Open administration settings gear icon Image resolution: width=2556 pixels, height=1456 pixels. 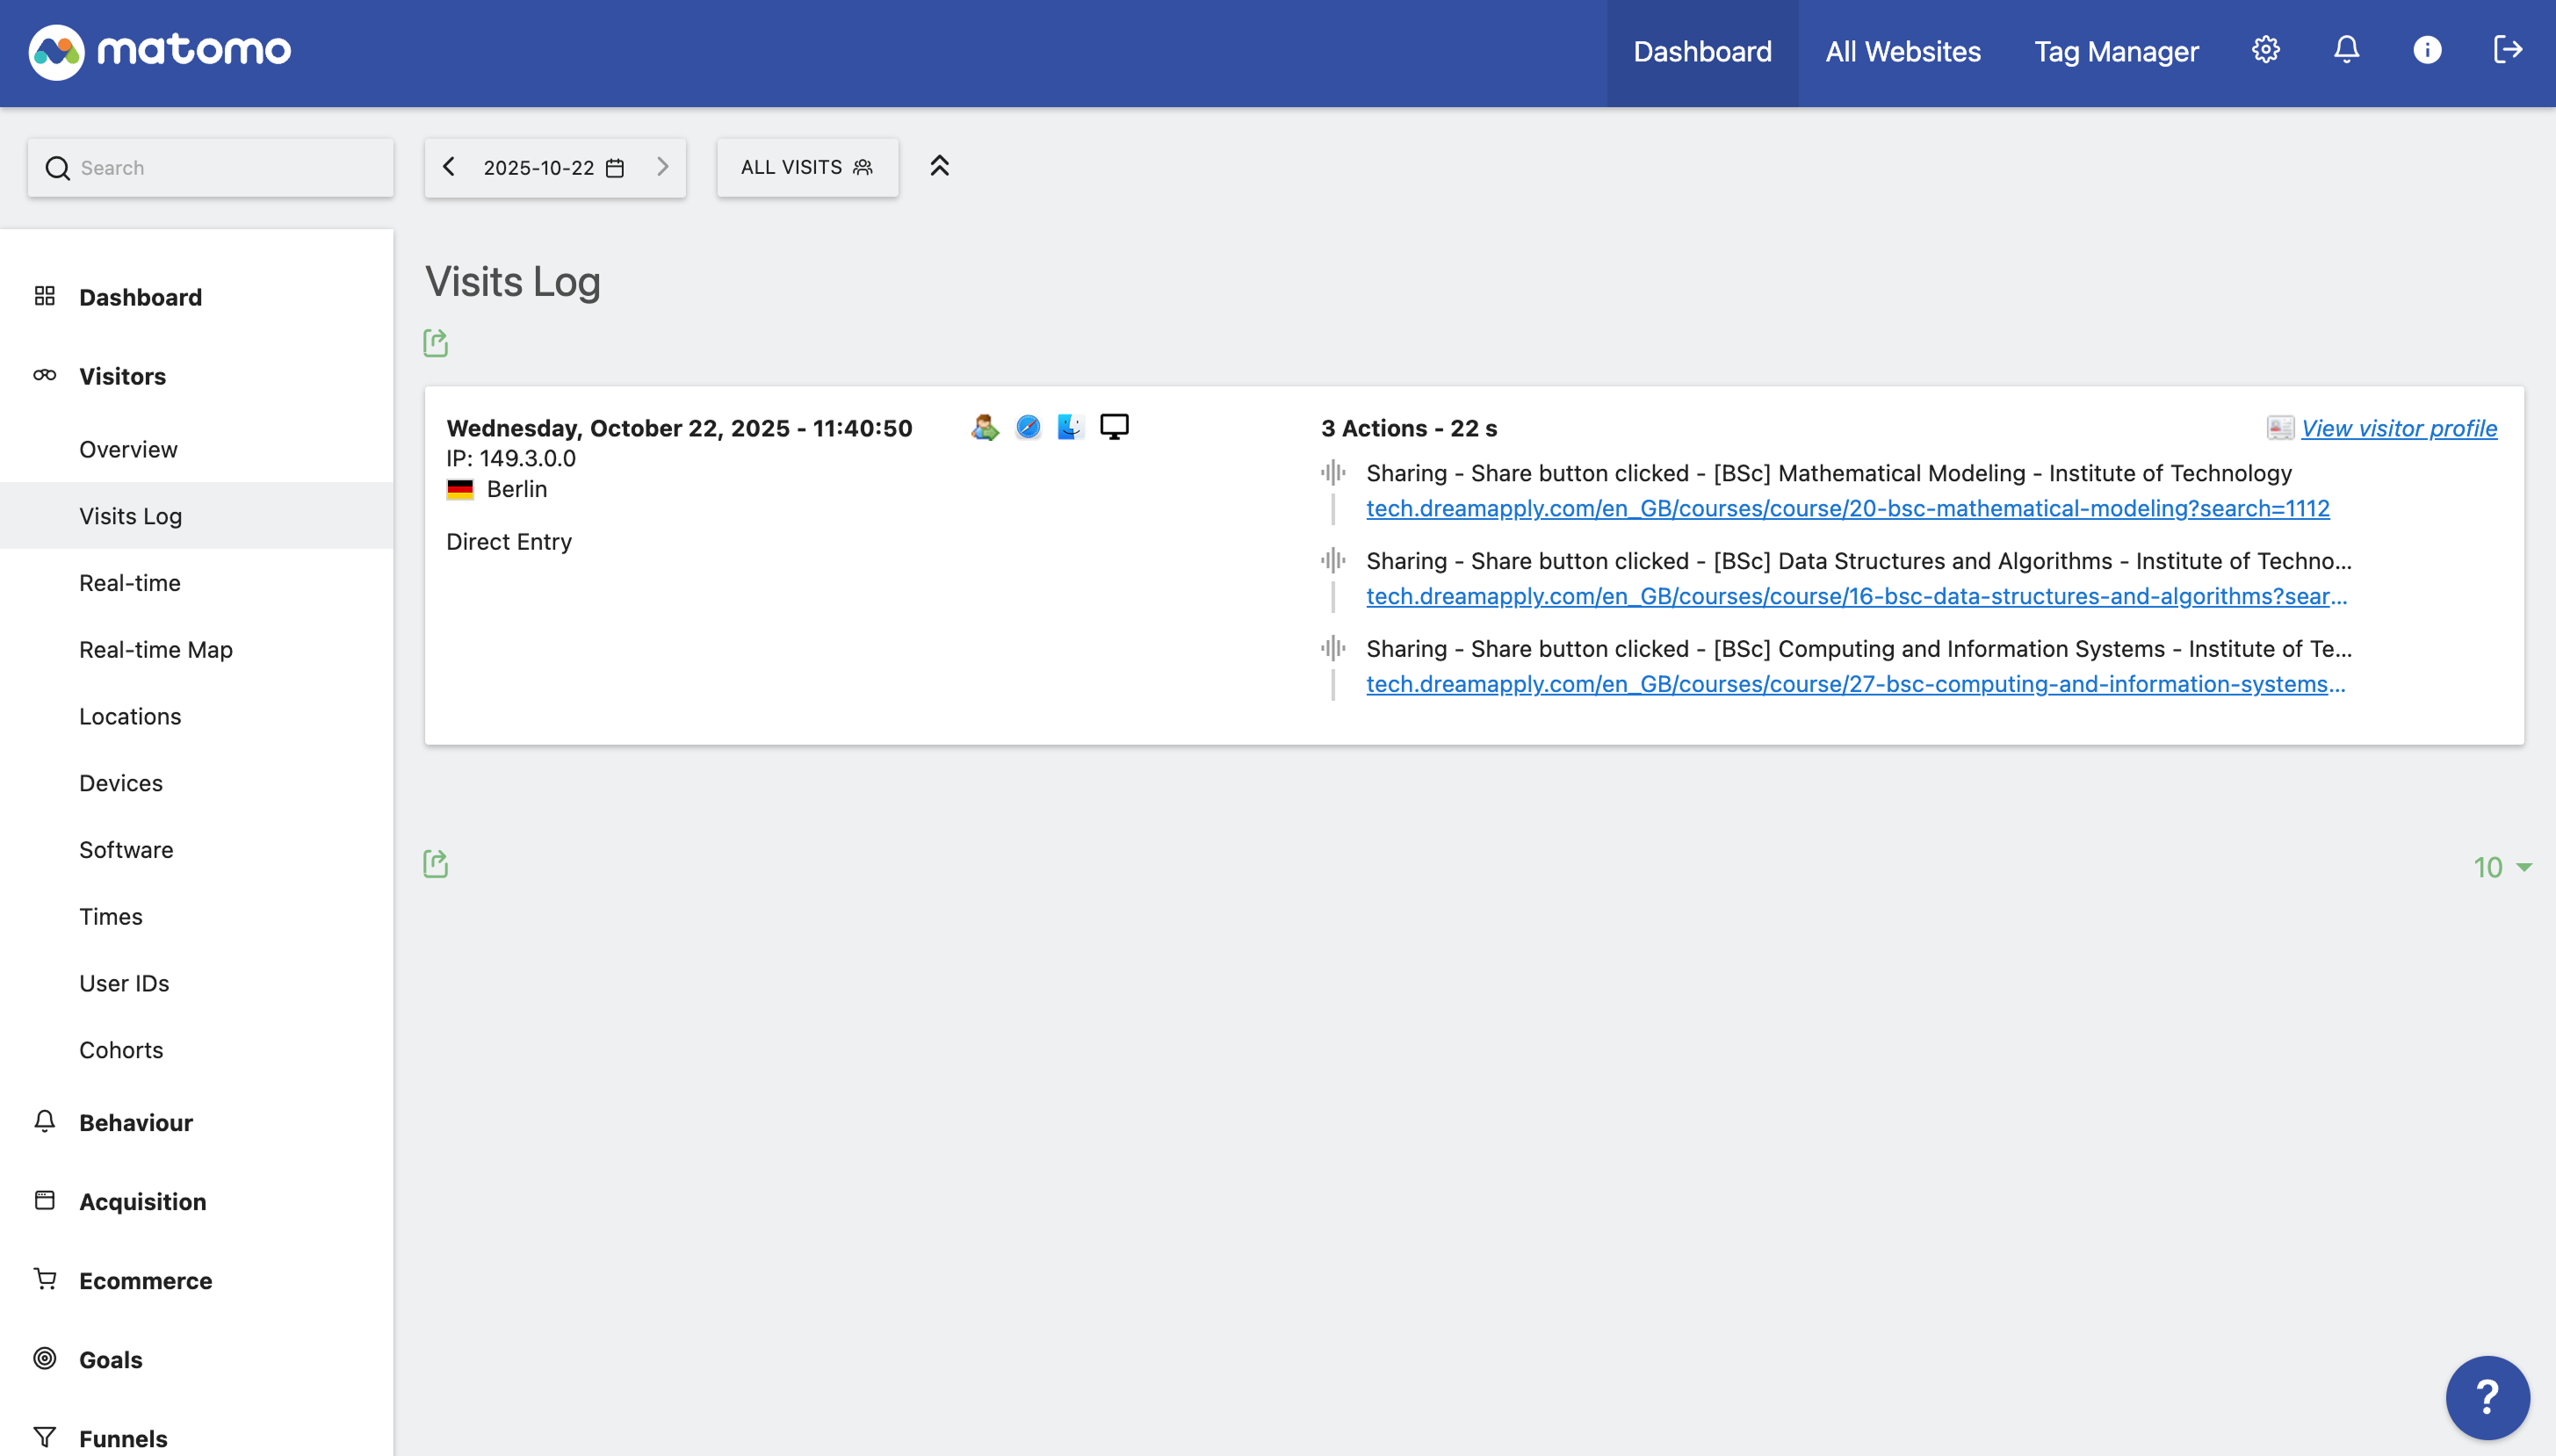click(2265, 50)
